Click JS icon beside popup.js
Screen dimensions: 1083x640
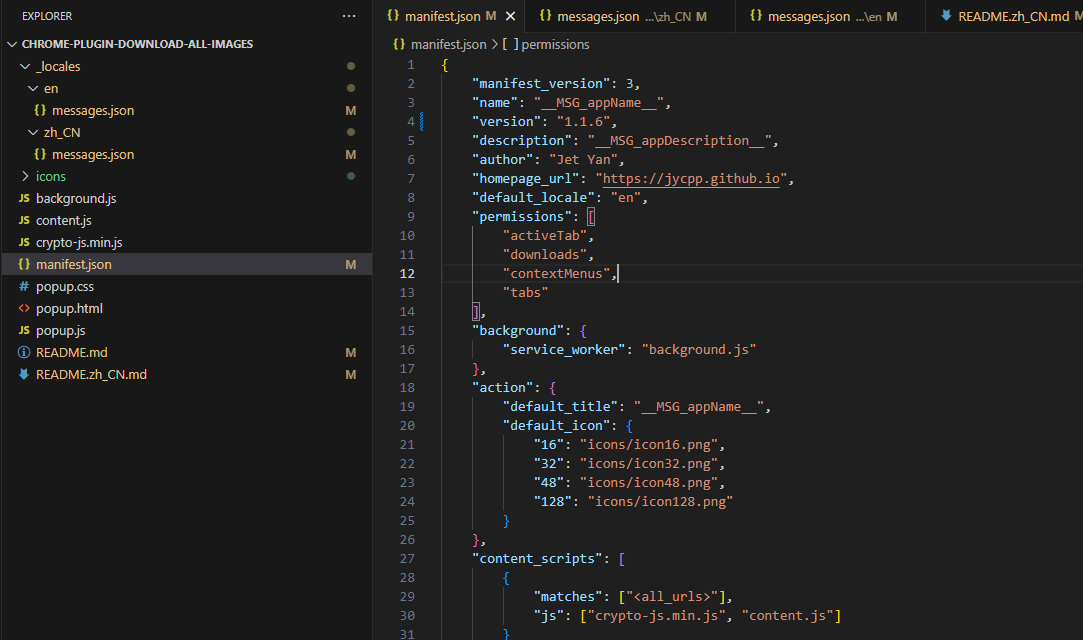(x=24, y=331)
